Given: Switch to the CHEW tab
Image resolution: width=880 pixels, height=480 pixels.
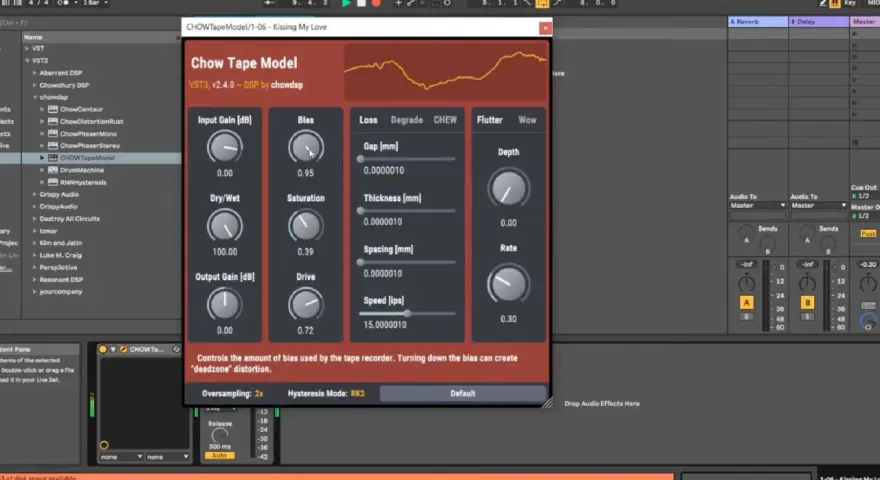Looking at the screenshot, I should [445, 120].
